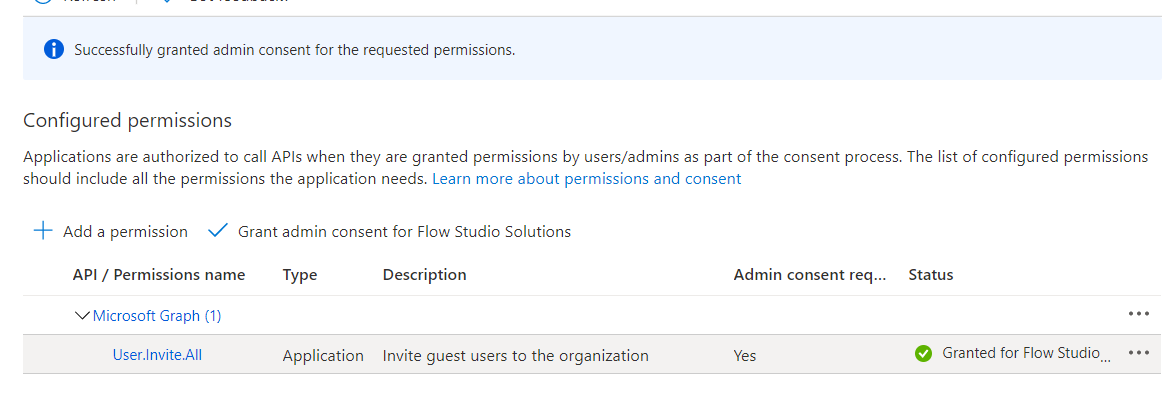
Task: Click the green granted status check icon
Action: 923,354
